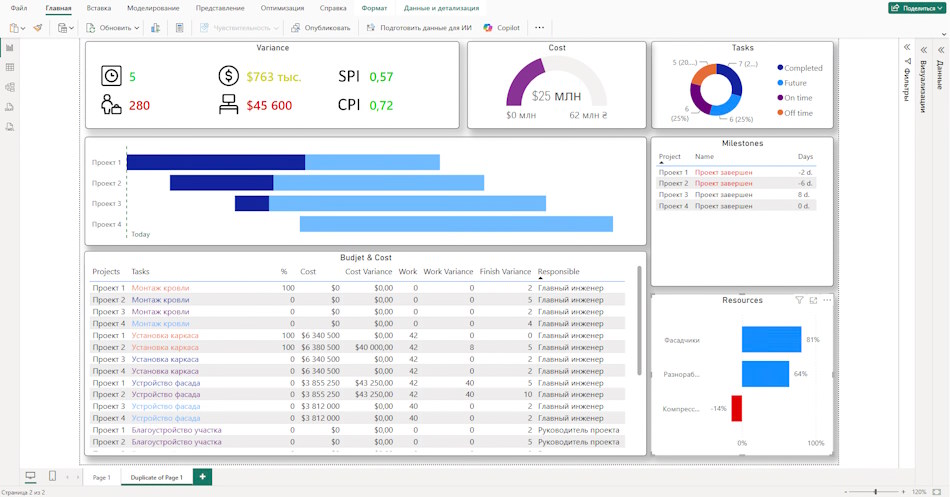The width and height of the screenshot is (950, 497).
Task: Click the Project header in Milestones
Action: 669,156
